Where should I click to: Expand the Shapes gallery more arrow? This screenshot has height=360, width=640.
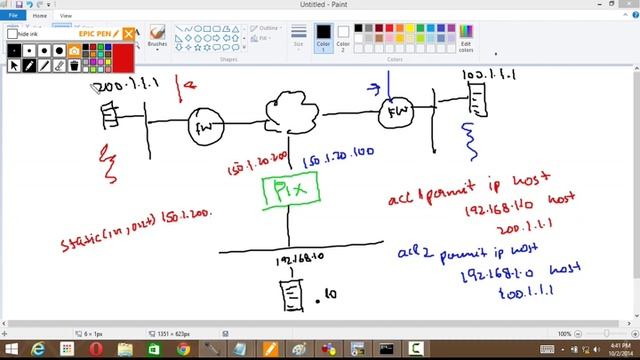point(244,47)
